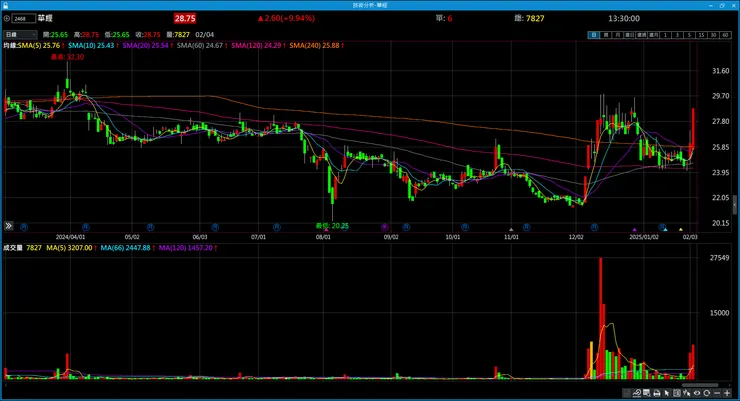
Task: Click the round icon left of stock code
Action: click(7, 18)
